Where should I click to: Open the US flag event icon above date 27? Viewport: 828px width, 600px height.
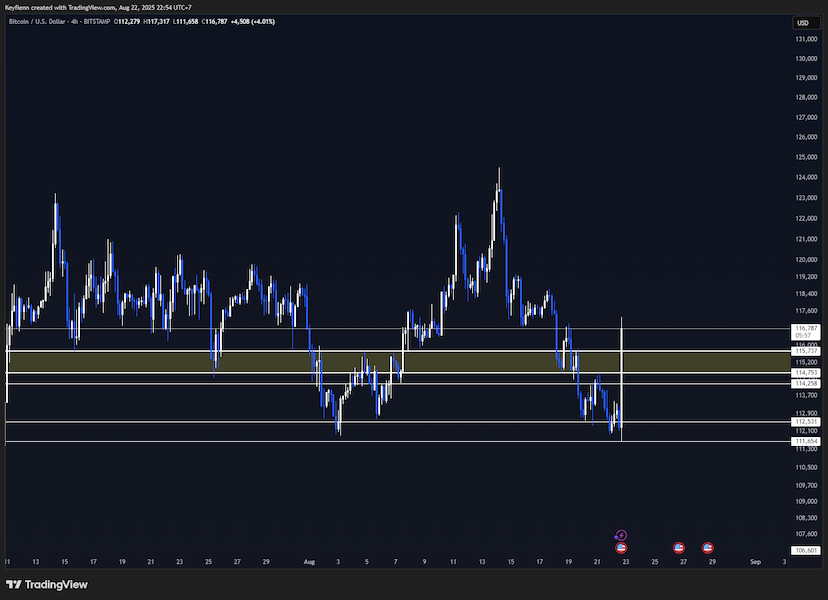pos(679,548)
